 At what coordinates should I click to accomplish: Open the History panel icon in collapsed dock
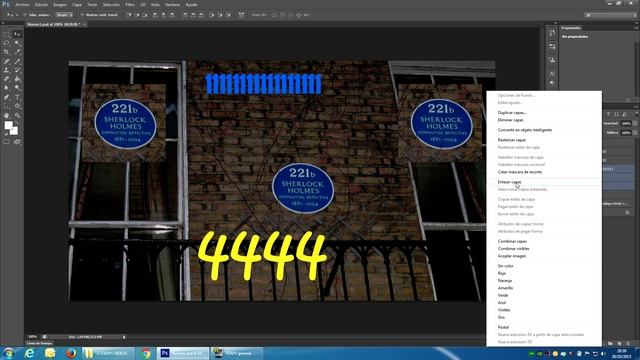click(552, 33)
